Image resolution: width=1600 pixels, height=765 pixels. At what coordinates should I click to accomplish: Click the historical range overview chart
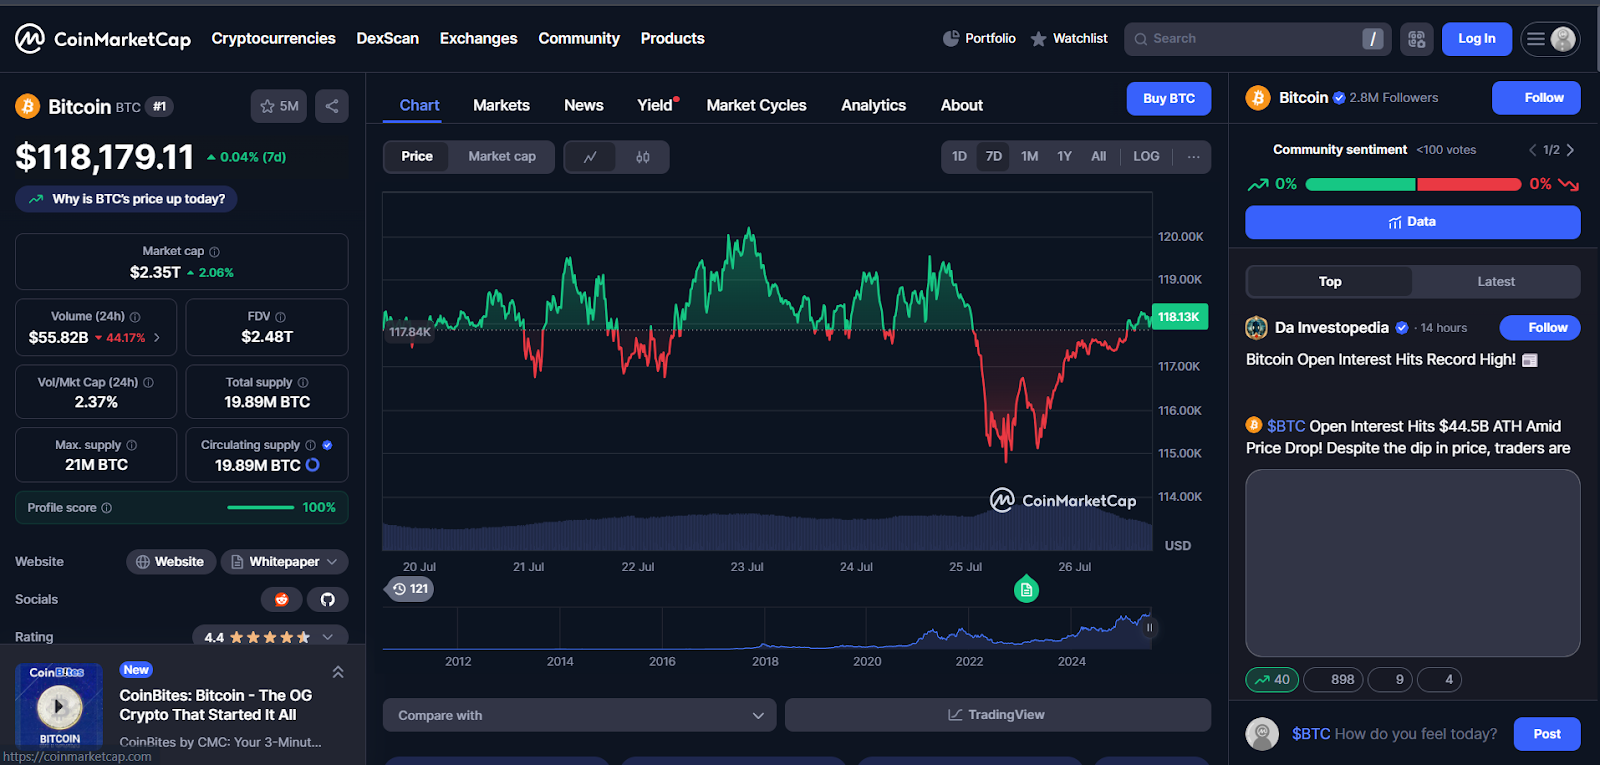[x=767, y=628]
